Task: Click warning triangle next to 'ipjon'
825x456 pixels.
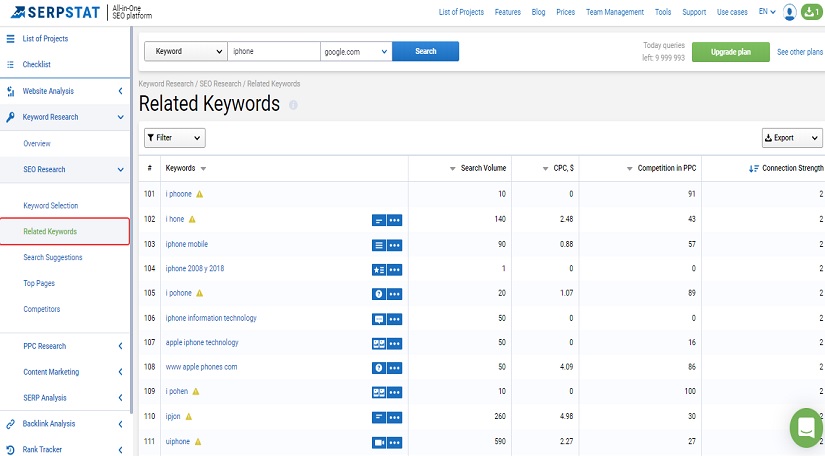Action: click(188, 417)
